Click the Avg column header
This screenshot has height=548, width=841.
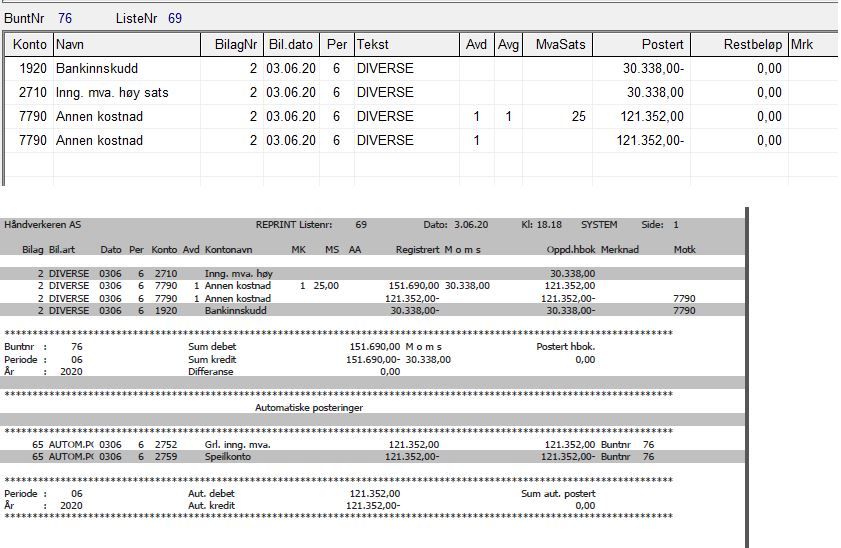point(508,45)
